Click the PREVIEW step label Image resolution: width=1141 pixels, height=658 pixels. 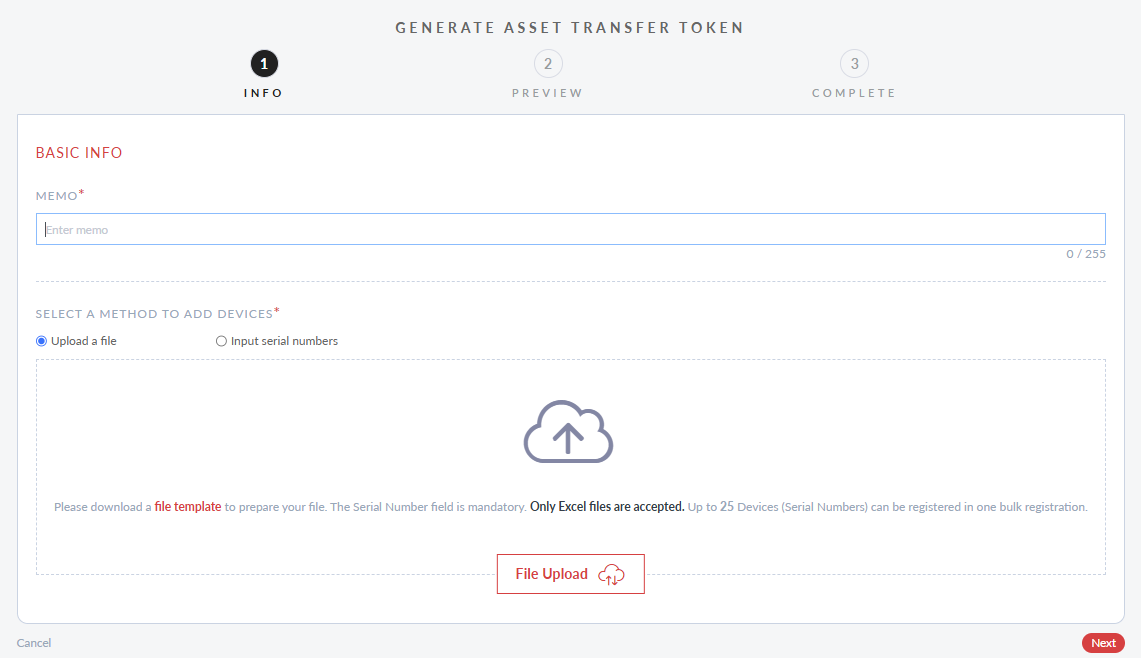click(547, 92)
